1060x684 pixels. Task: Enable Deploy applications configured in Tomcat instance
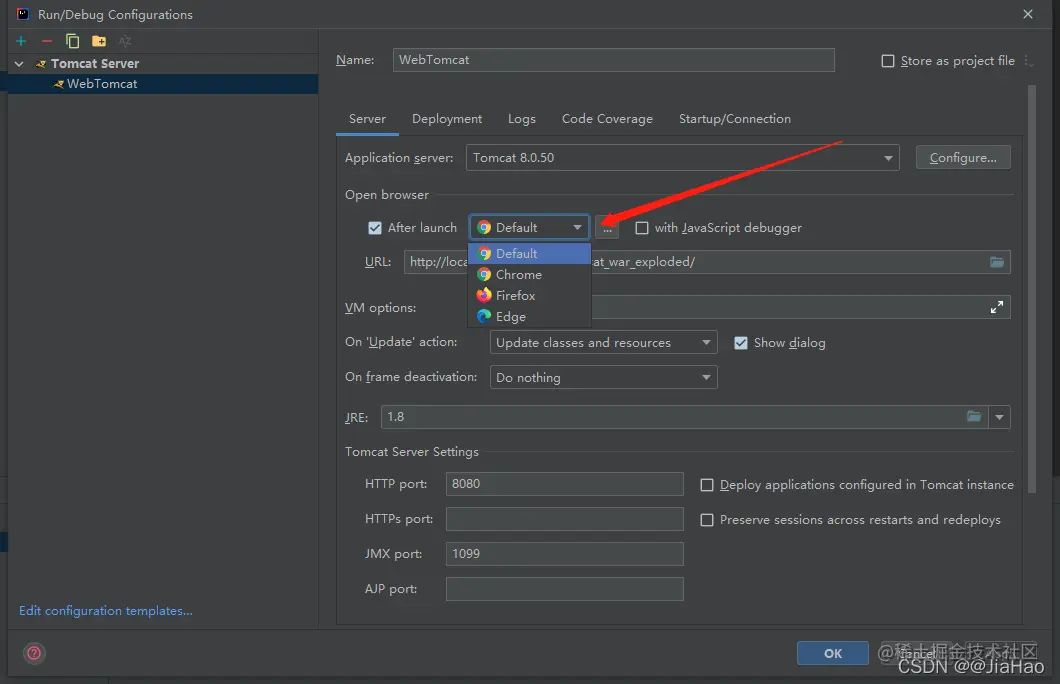(x=706, y=485)
